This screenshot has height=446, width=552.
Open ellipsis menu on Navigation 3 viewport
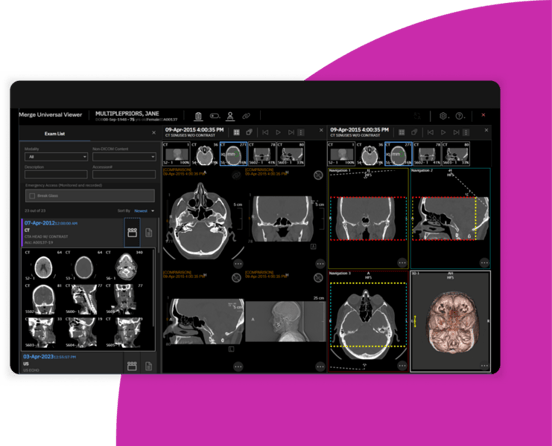point(402,366)
